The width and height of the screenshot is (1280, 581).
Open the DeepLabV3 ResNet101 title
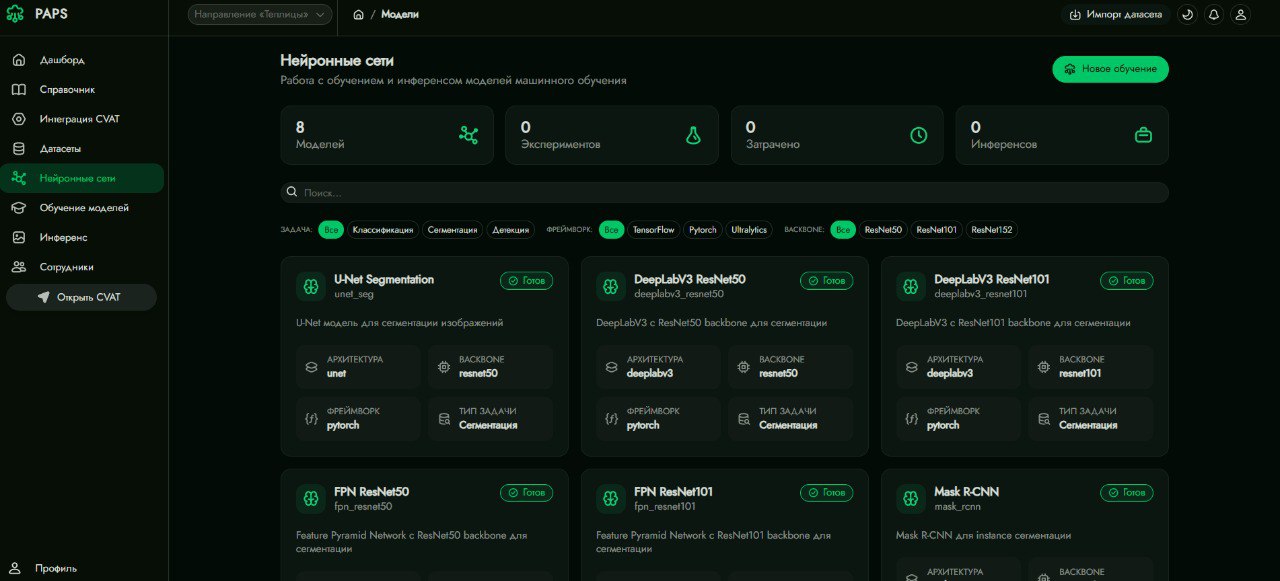click(x=992, y=279)
